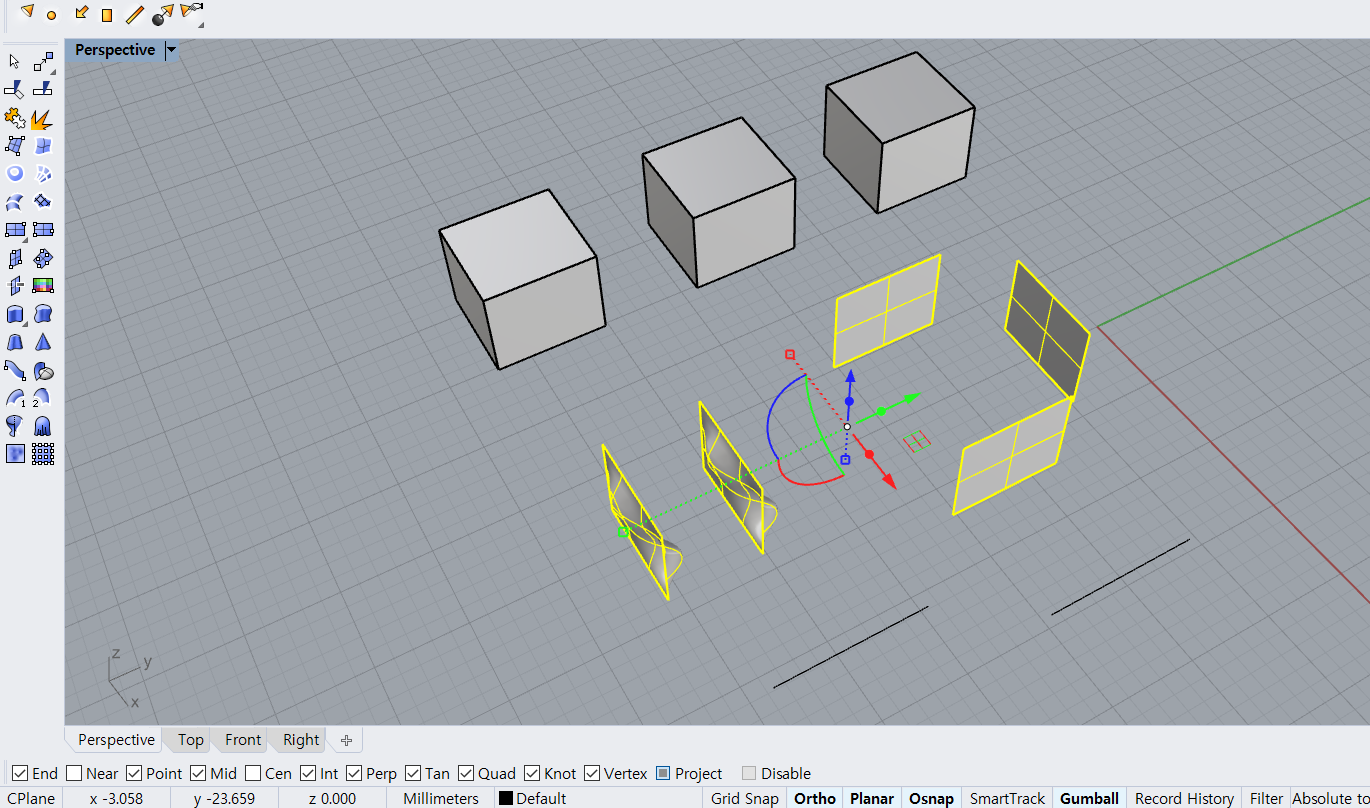The image size is (1370, 808).
Task: Toggle the Perp osnap checkbox
Action: tap(354, 773)
